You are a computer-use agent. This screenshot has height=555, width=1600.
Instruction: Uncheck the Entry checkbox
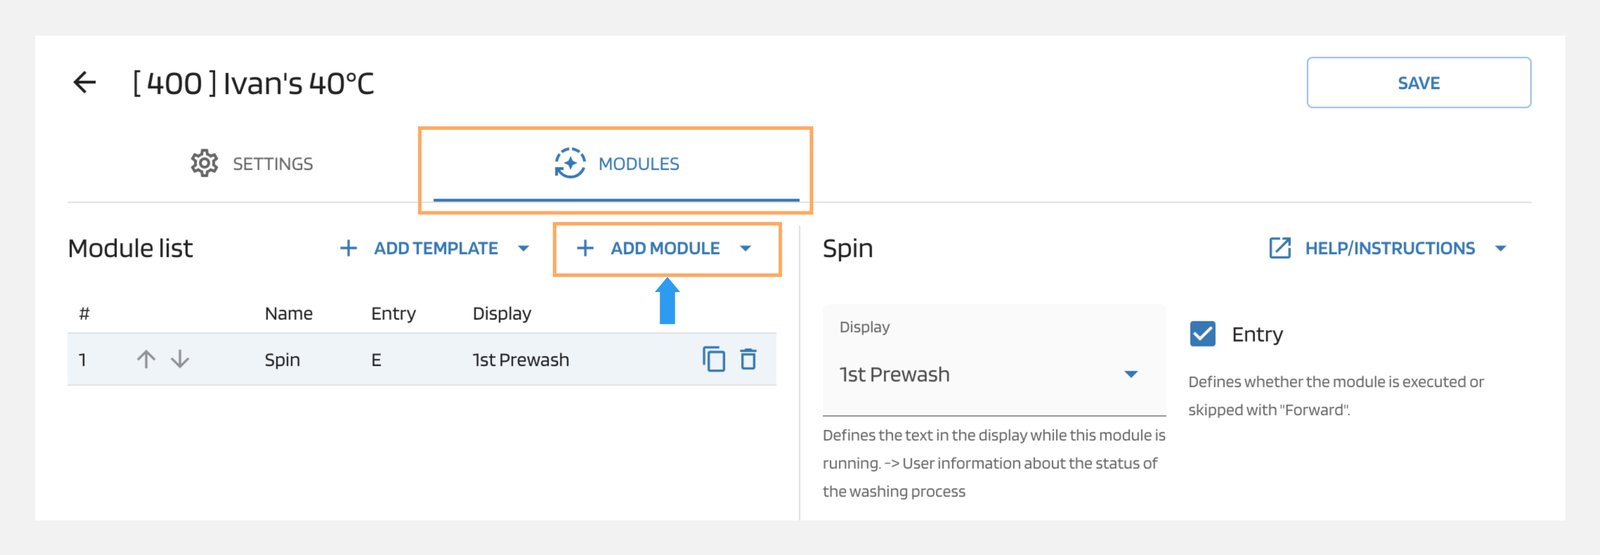(1203, 334)
